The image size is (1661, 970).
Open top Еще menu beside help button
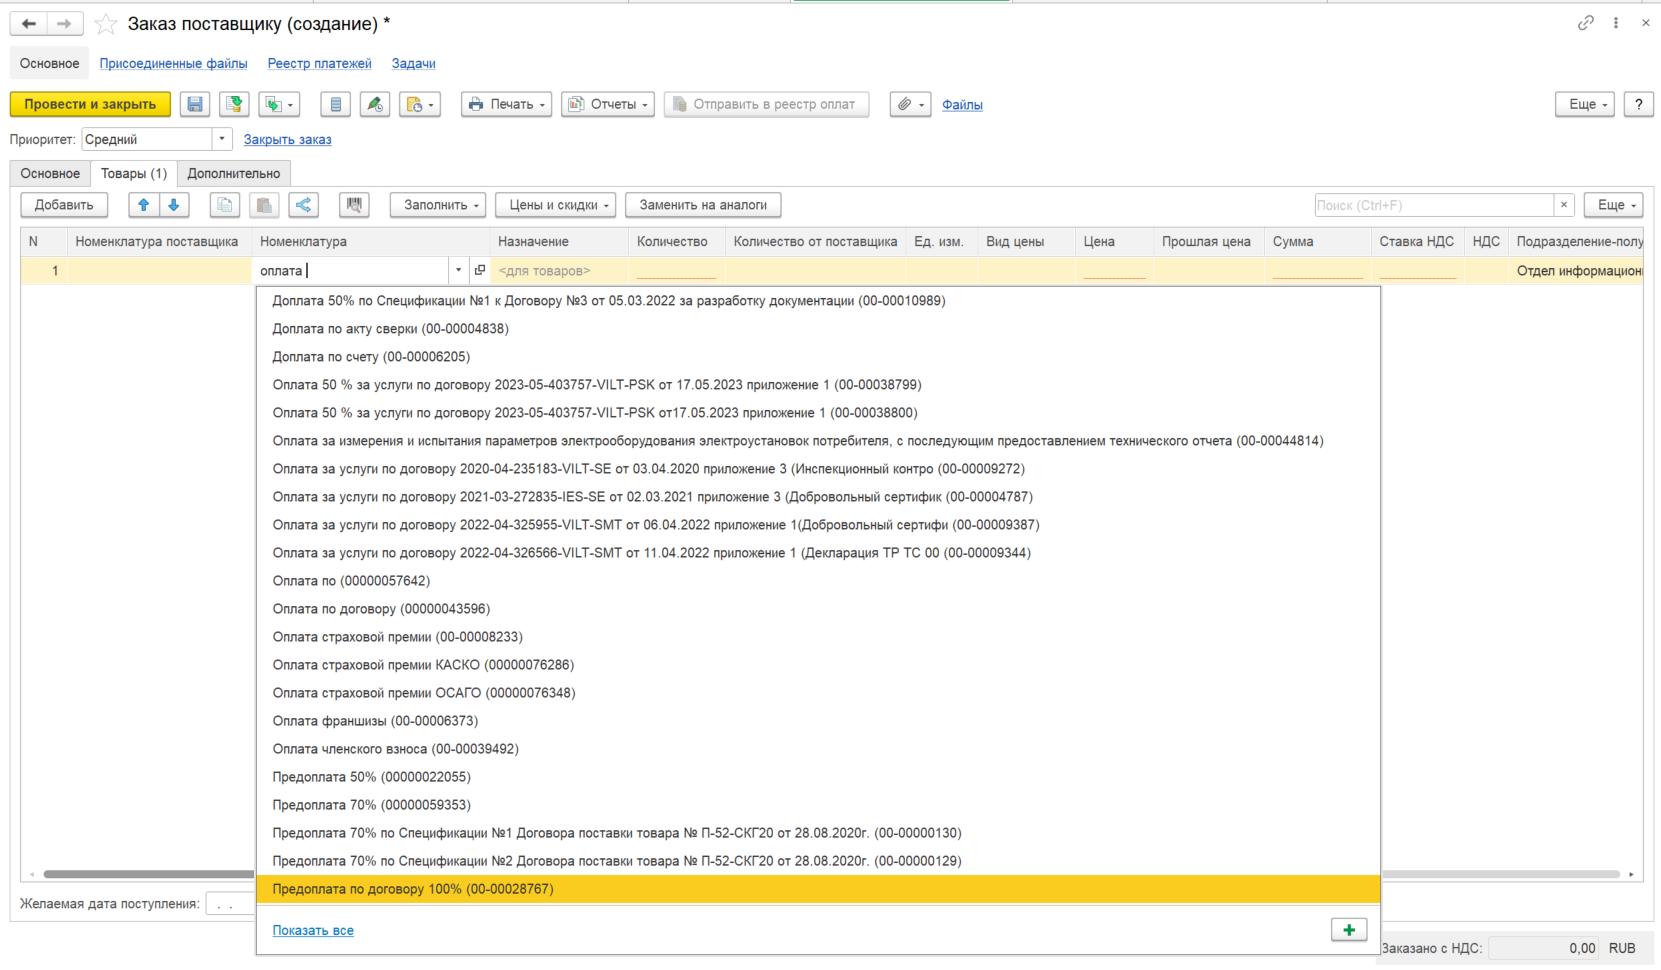tap(1585, 104)
